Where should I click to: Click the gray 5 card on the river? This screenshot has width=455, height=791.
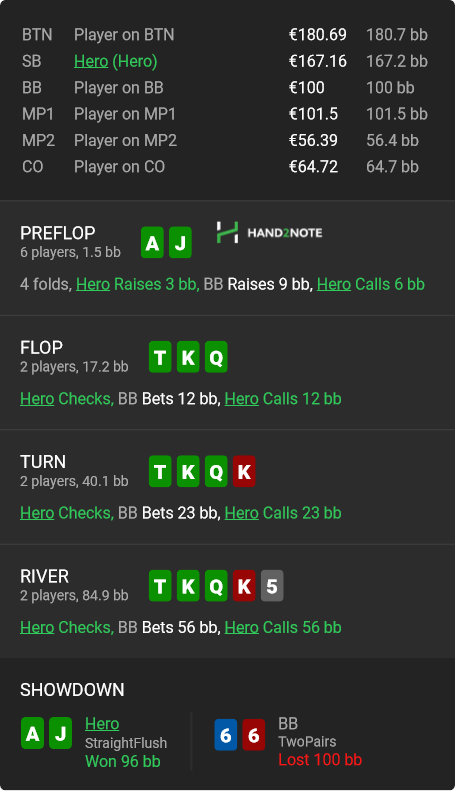[272, 586]
